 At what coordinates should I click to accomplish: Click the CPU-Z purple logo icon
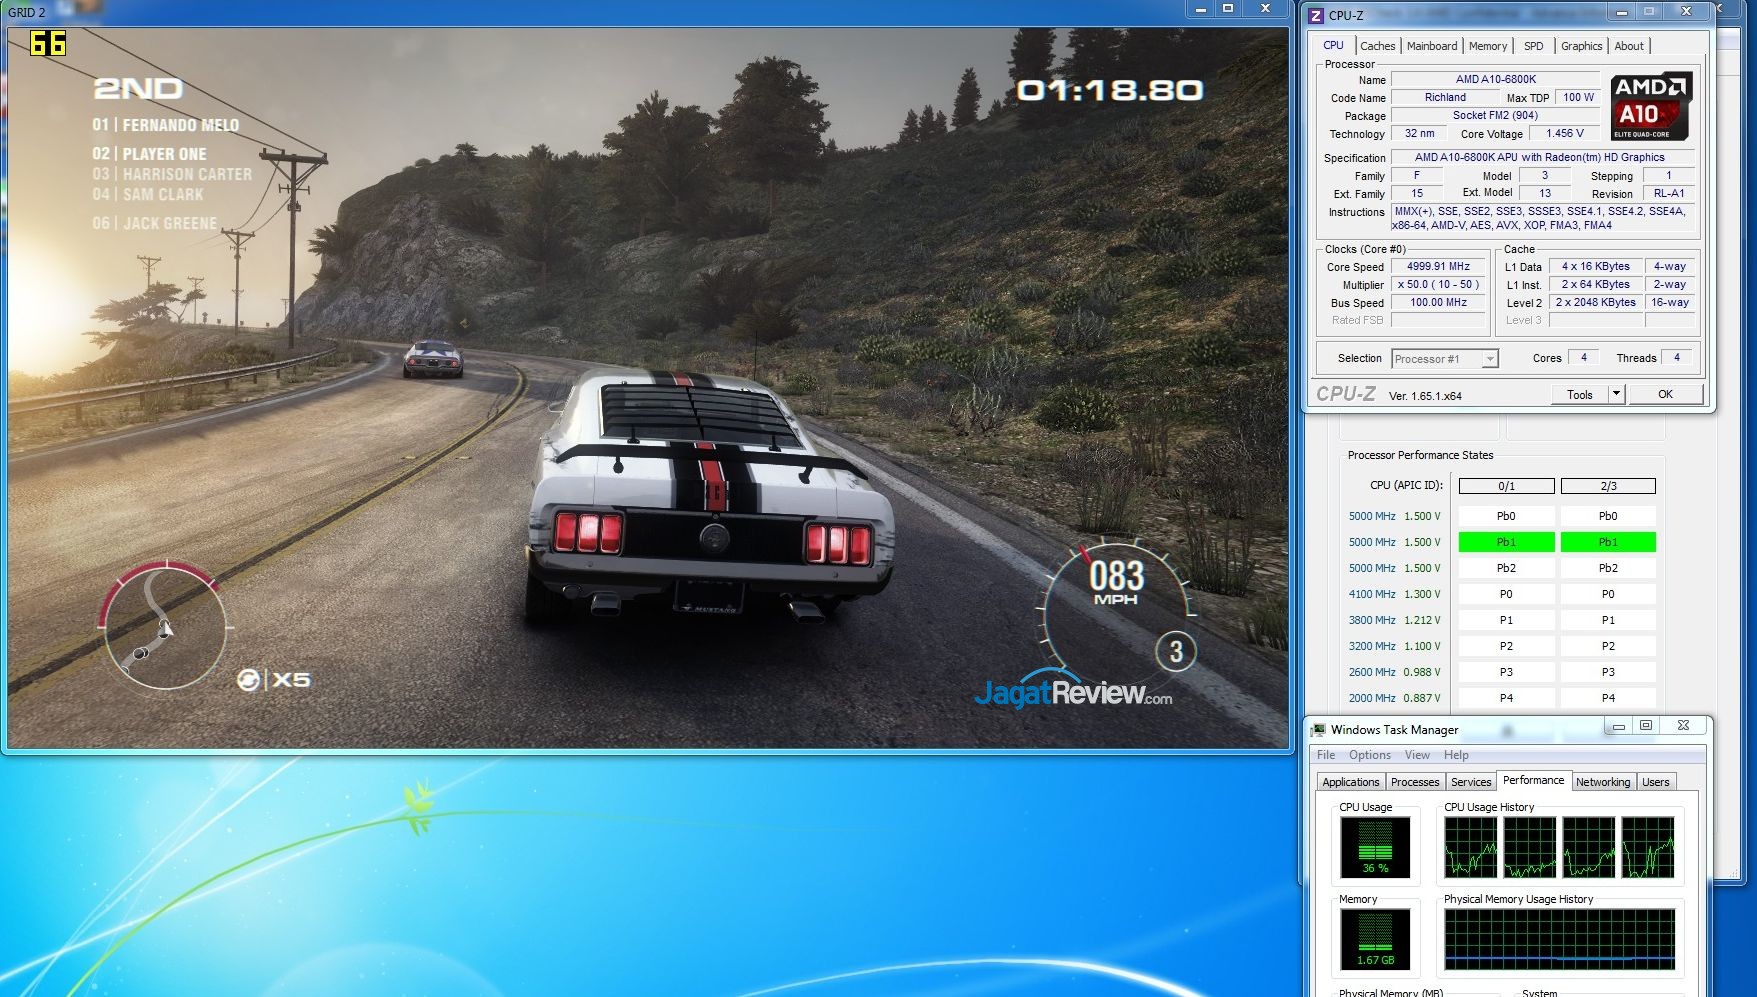1316,15
